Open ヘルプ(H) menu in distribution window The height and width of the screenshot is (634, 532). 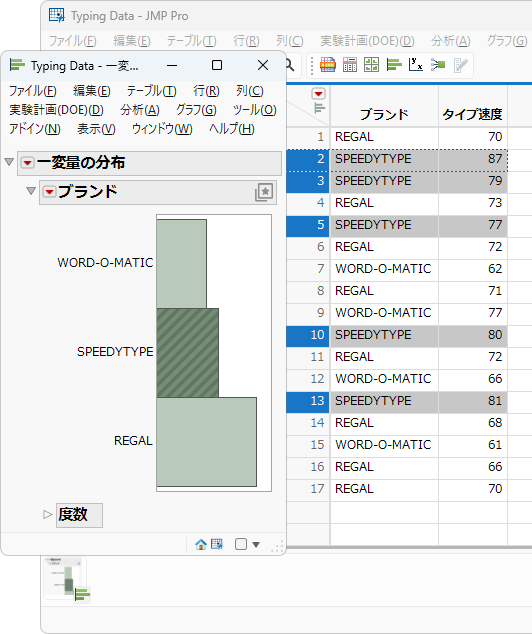pos(232,129)
